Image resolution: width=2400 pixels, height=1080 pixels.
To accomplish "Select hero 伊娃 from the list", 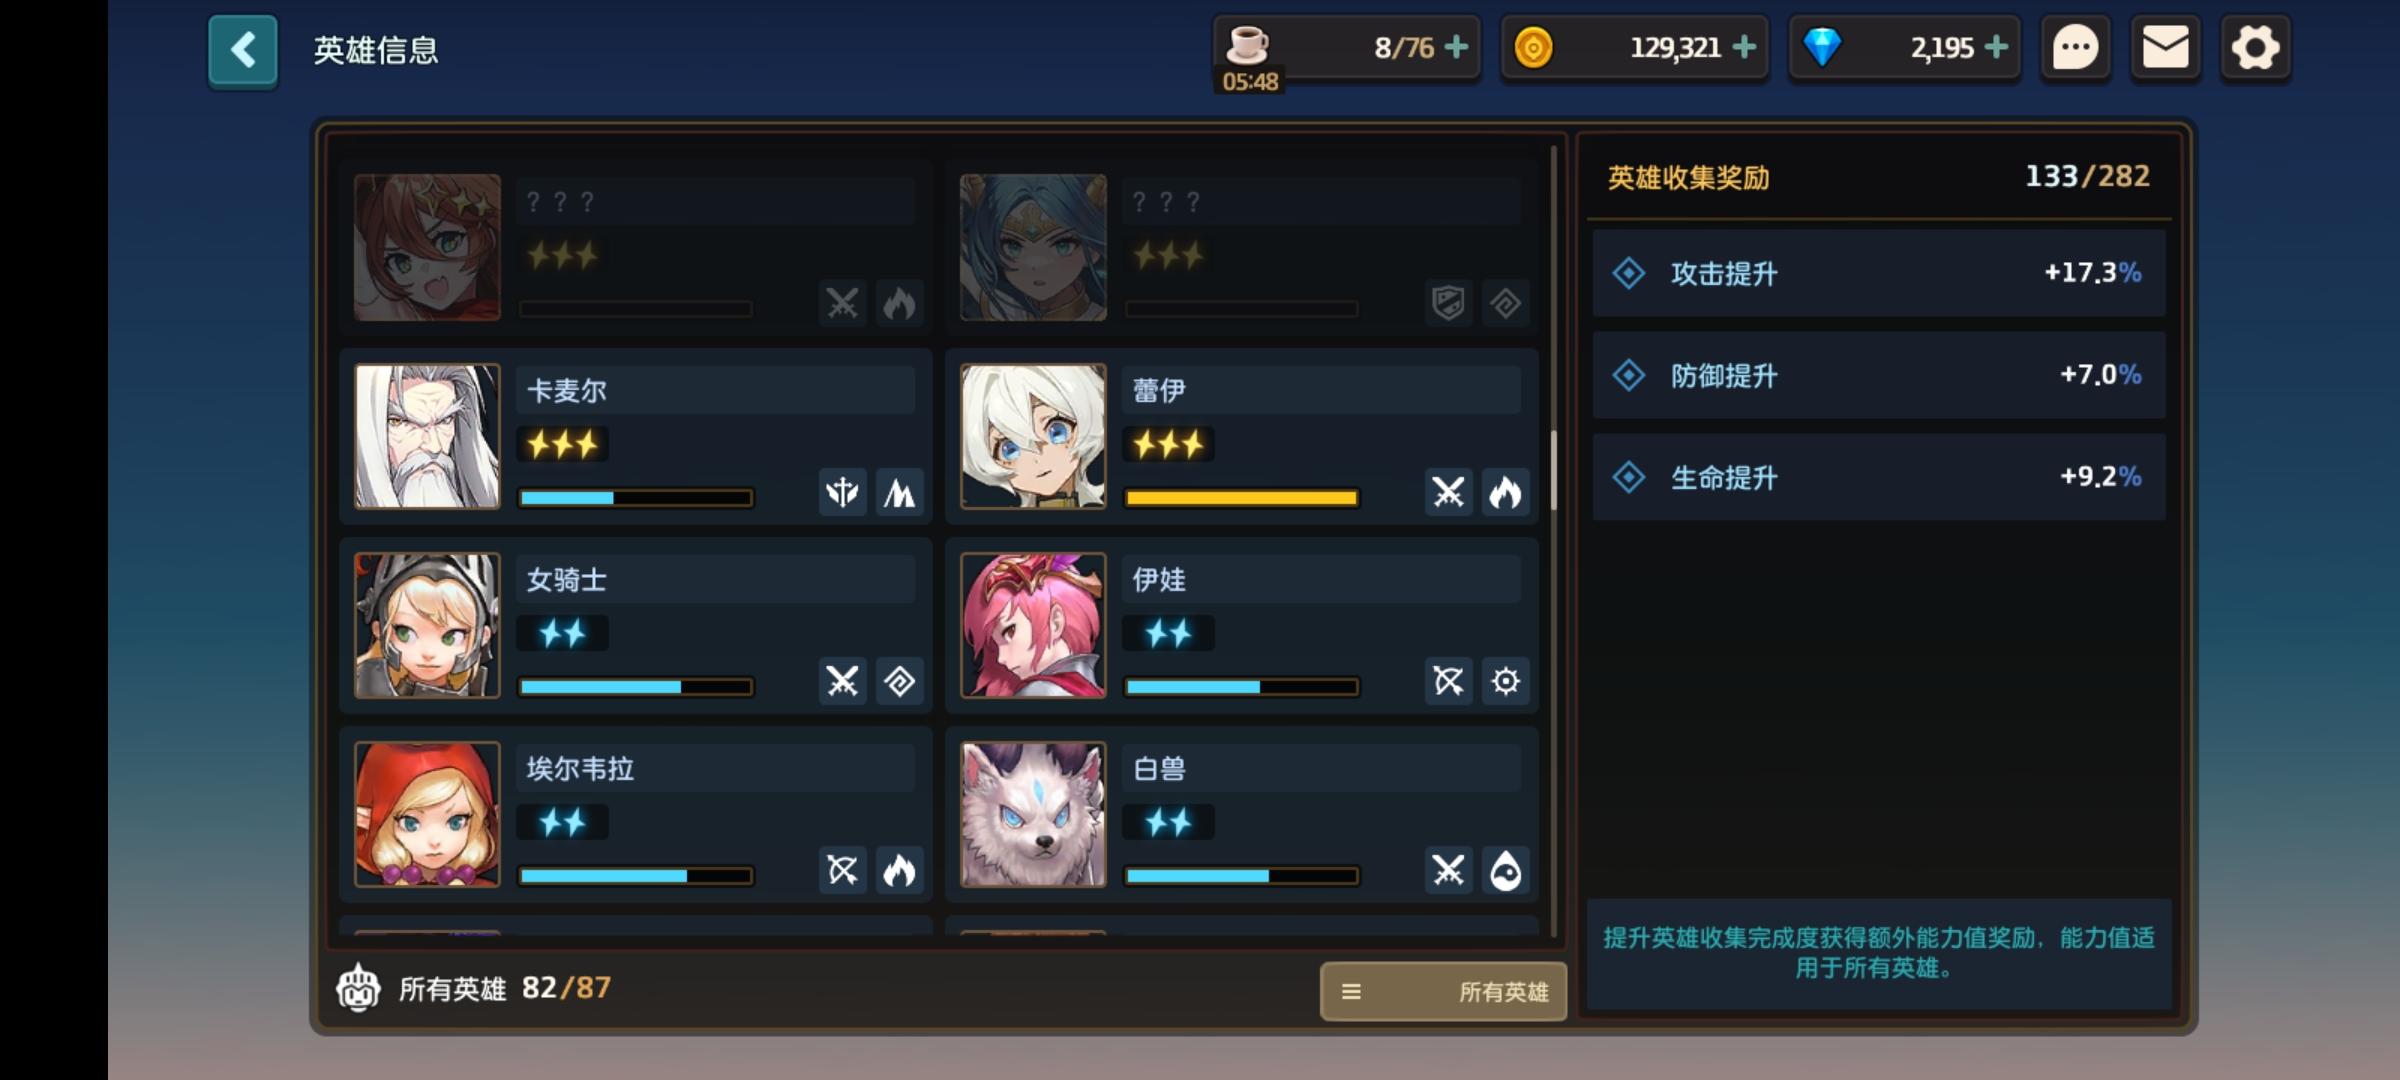I will [1241, 625].
